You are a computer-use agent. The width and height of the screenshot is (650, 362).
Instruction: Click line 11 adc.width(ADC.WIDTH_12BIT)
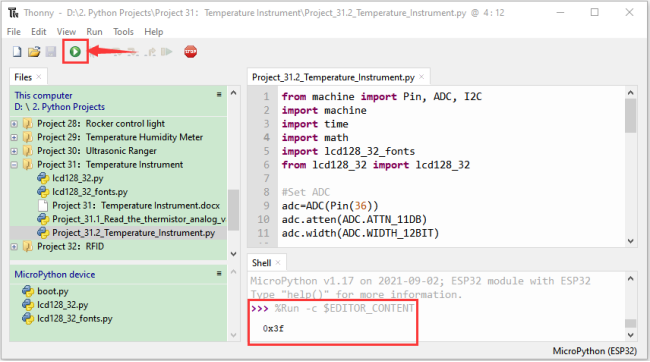tap(360, 233)
